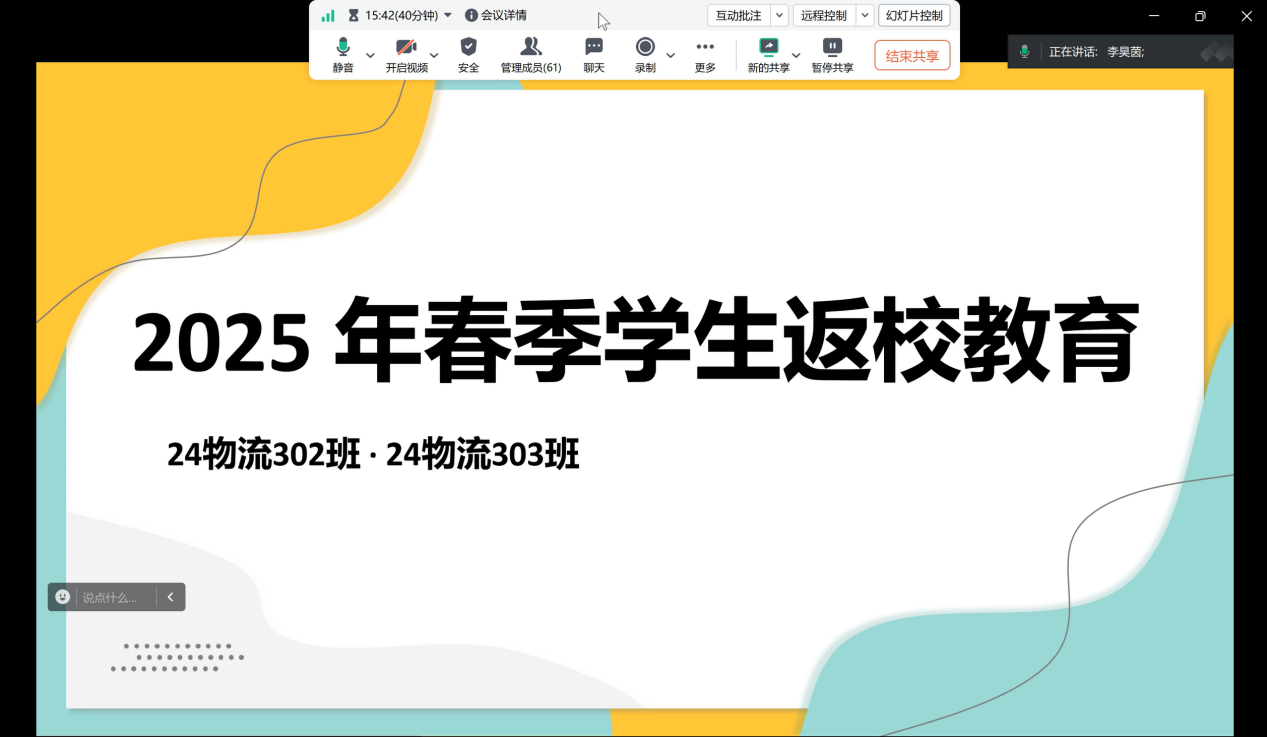Open the 更多 three-dots menu
The width and height of the screenshot is (1267, 737).
pyautogui.click(x=705, y=48)
